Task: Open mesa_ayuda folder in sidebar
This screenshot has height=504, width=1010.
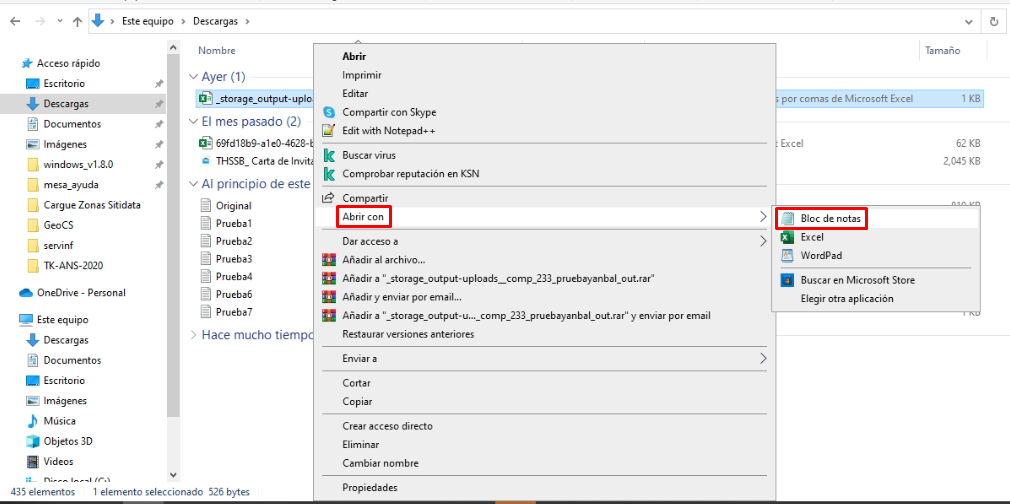Action: (x=71, y=185)
